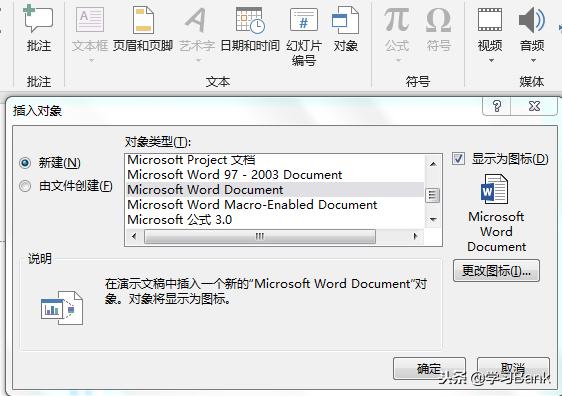Uncheck the 显示为图标(D) checkbox
Image resolution: width=562 pixels, height=396 pixels.
458,159
